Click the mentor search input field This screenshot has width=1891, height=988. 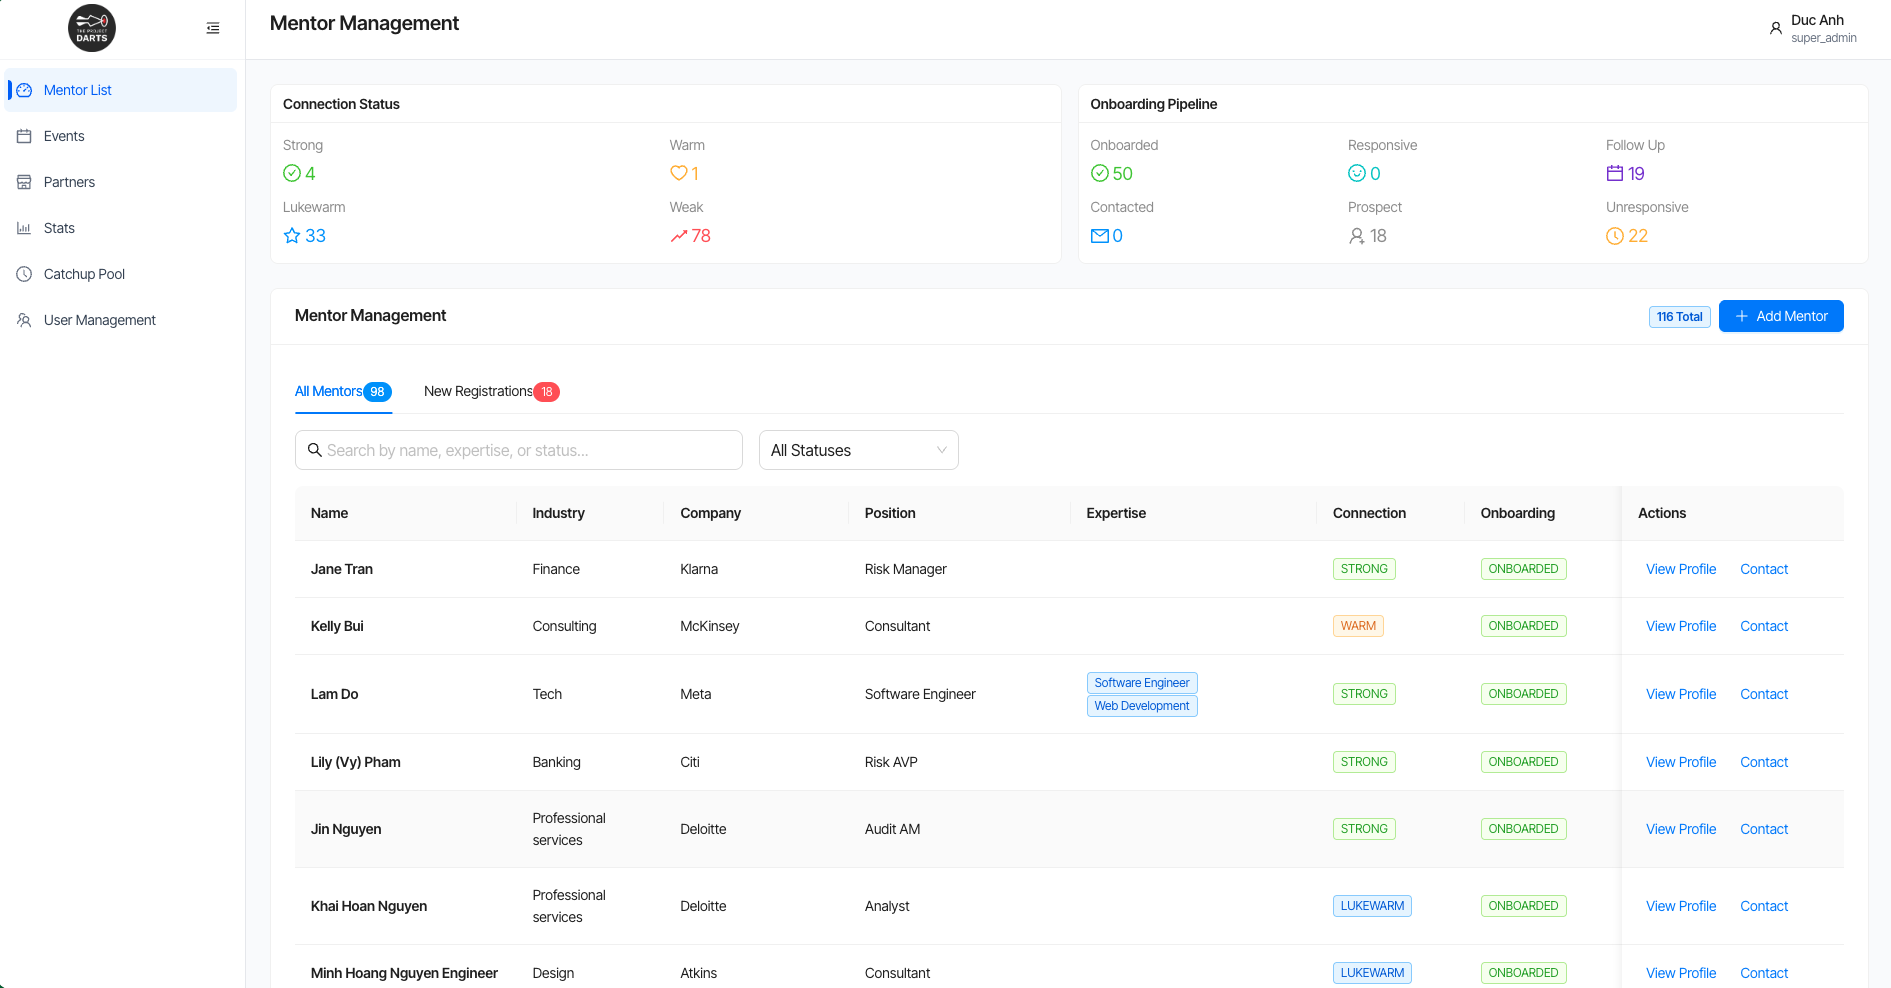[x=520, y=450]
